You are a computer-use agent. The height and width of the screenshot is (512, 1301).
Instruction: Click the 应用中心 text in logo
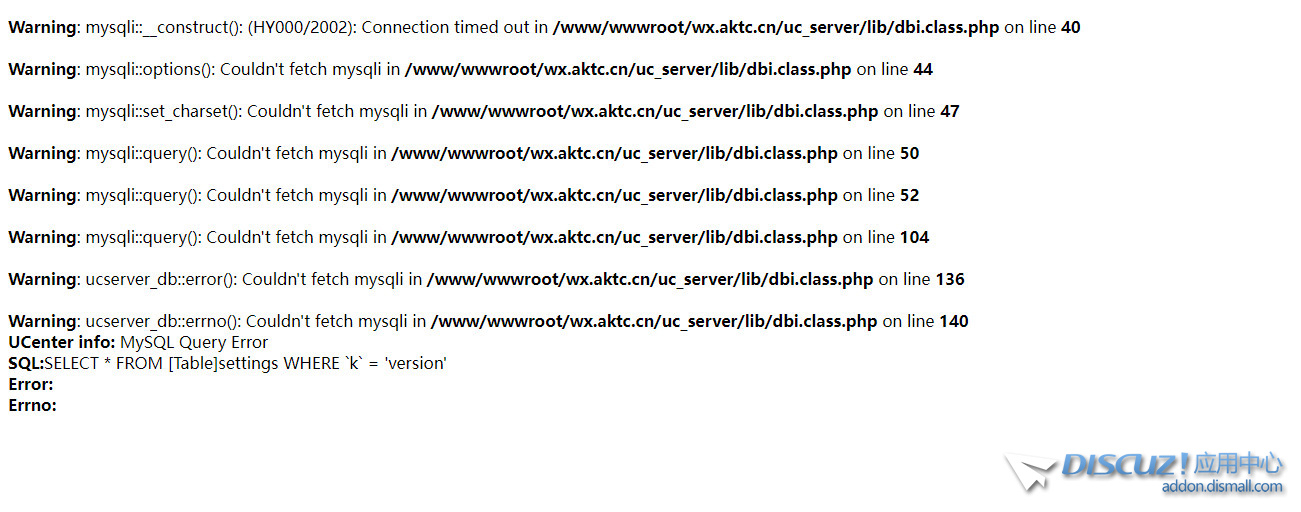1238,463
